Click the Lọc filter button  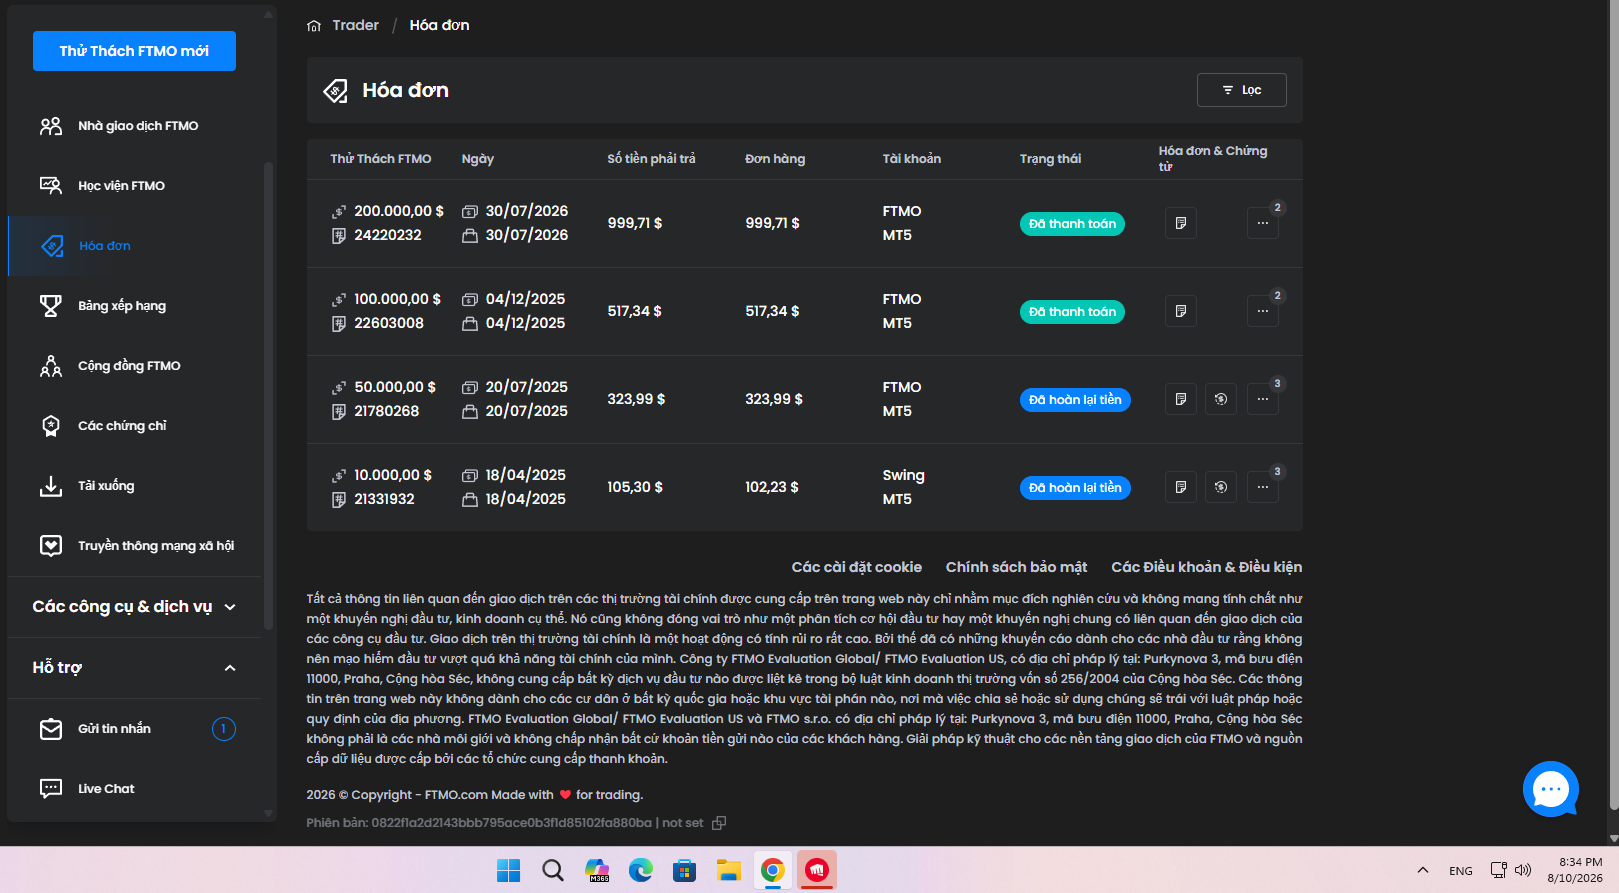click(x=1242, y=90)
